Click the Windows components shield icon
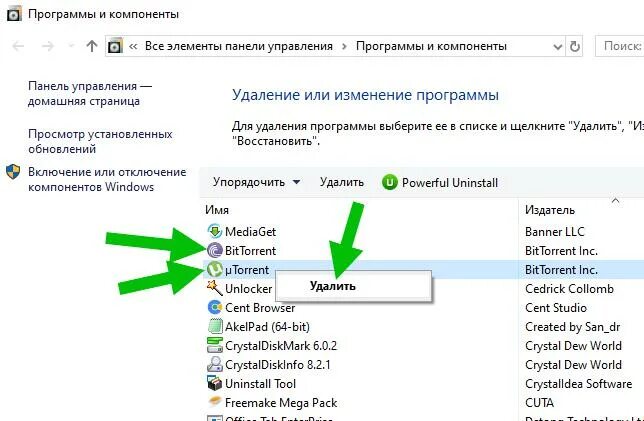Viewport: 644px width, 421px height. 13,172
